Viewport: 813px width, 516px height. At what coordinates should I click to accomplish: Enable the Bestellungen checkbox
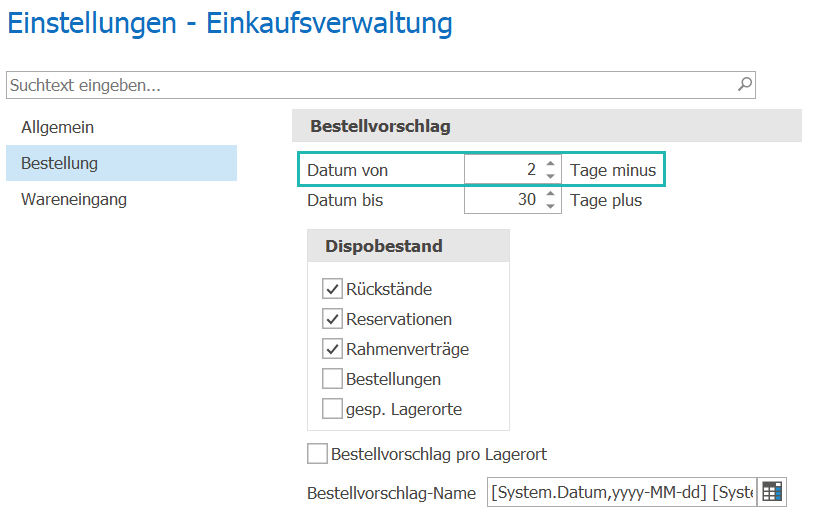[x=332, y=379]
